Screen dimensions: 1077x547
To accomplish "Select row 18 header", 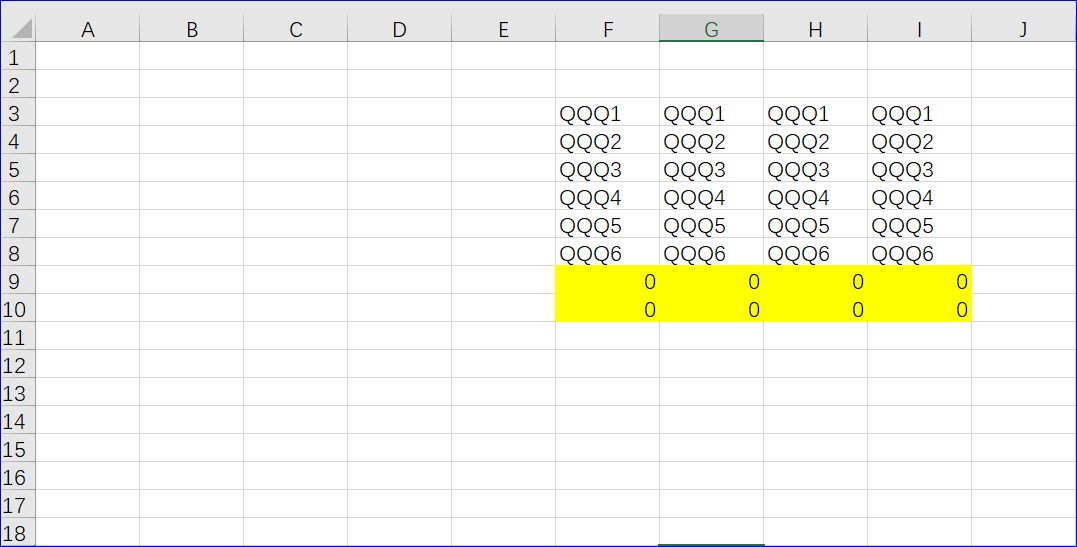I will pos(19,532).
